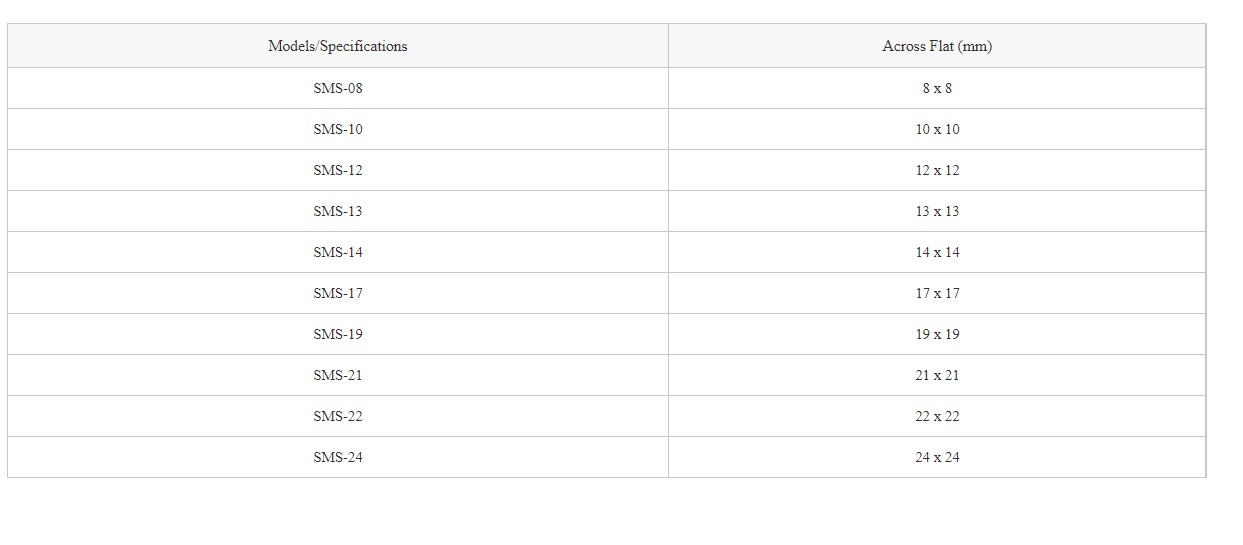
Task: Click the 24 x 24 size value
Action: [937, 457]
